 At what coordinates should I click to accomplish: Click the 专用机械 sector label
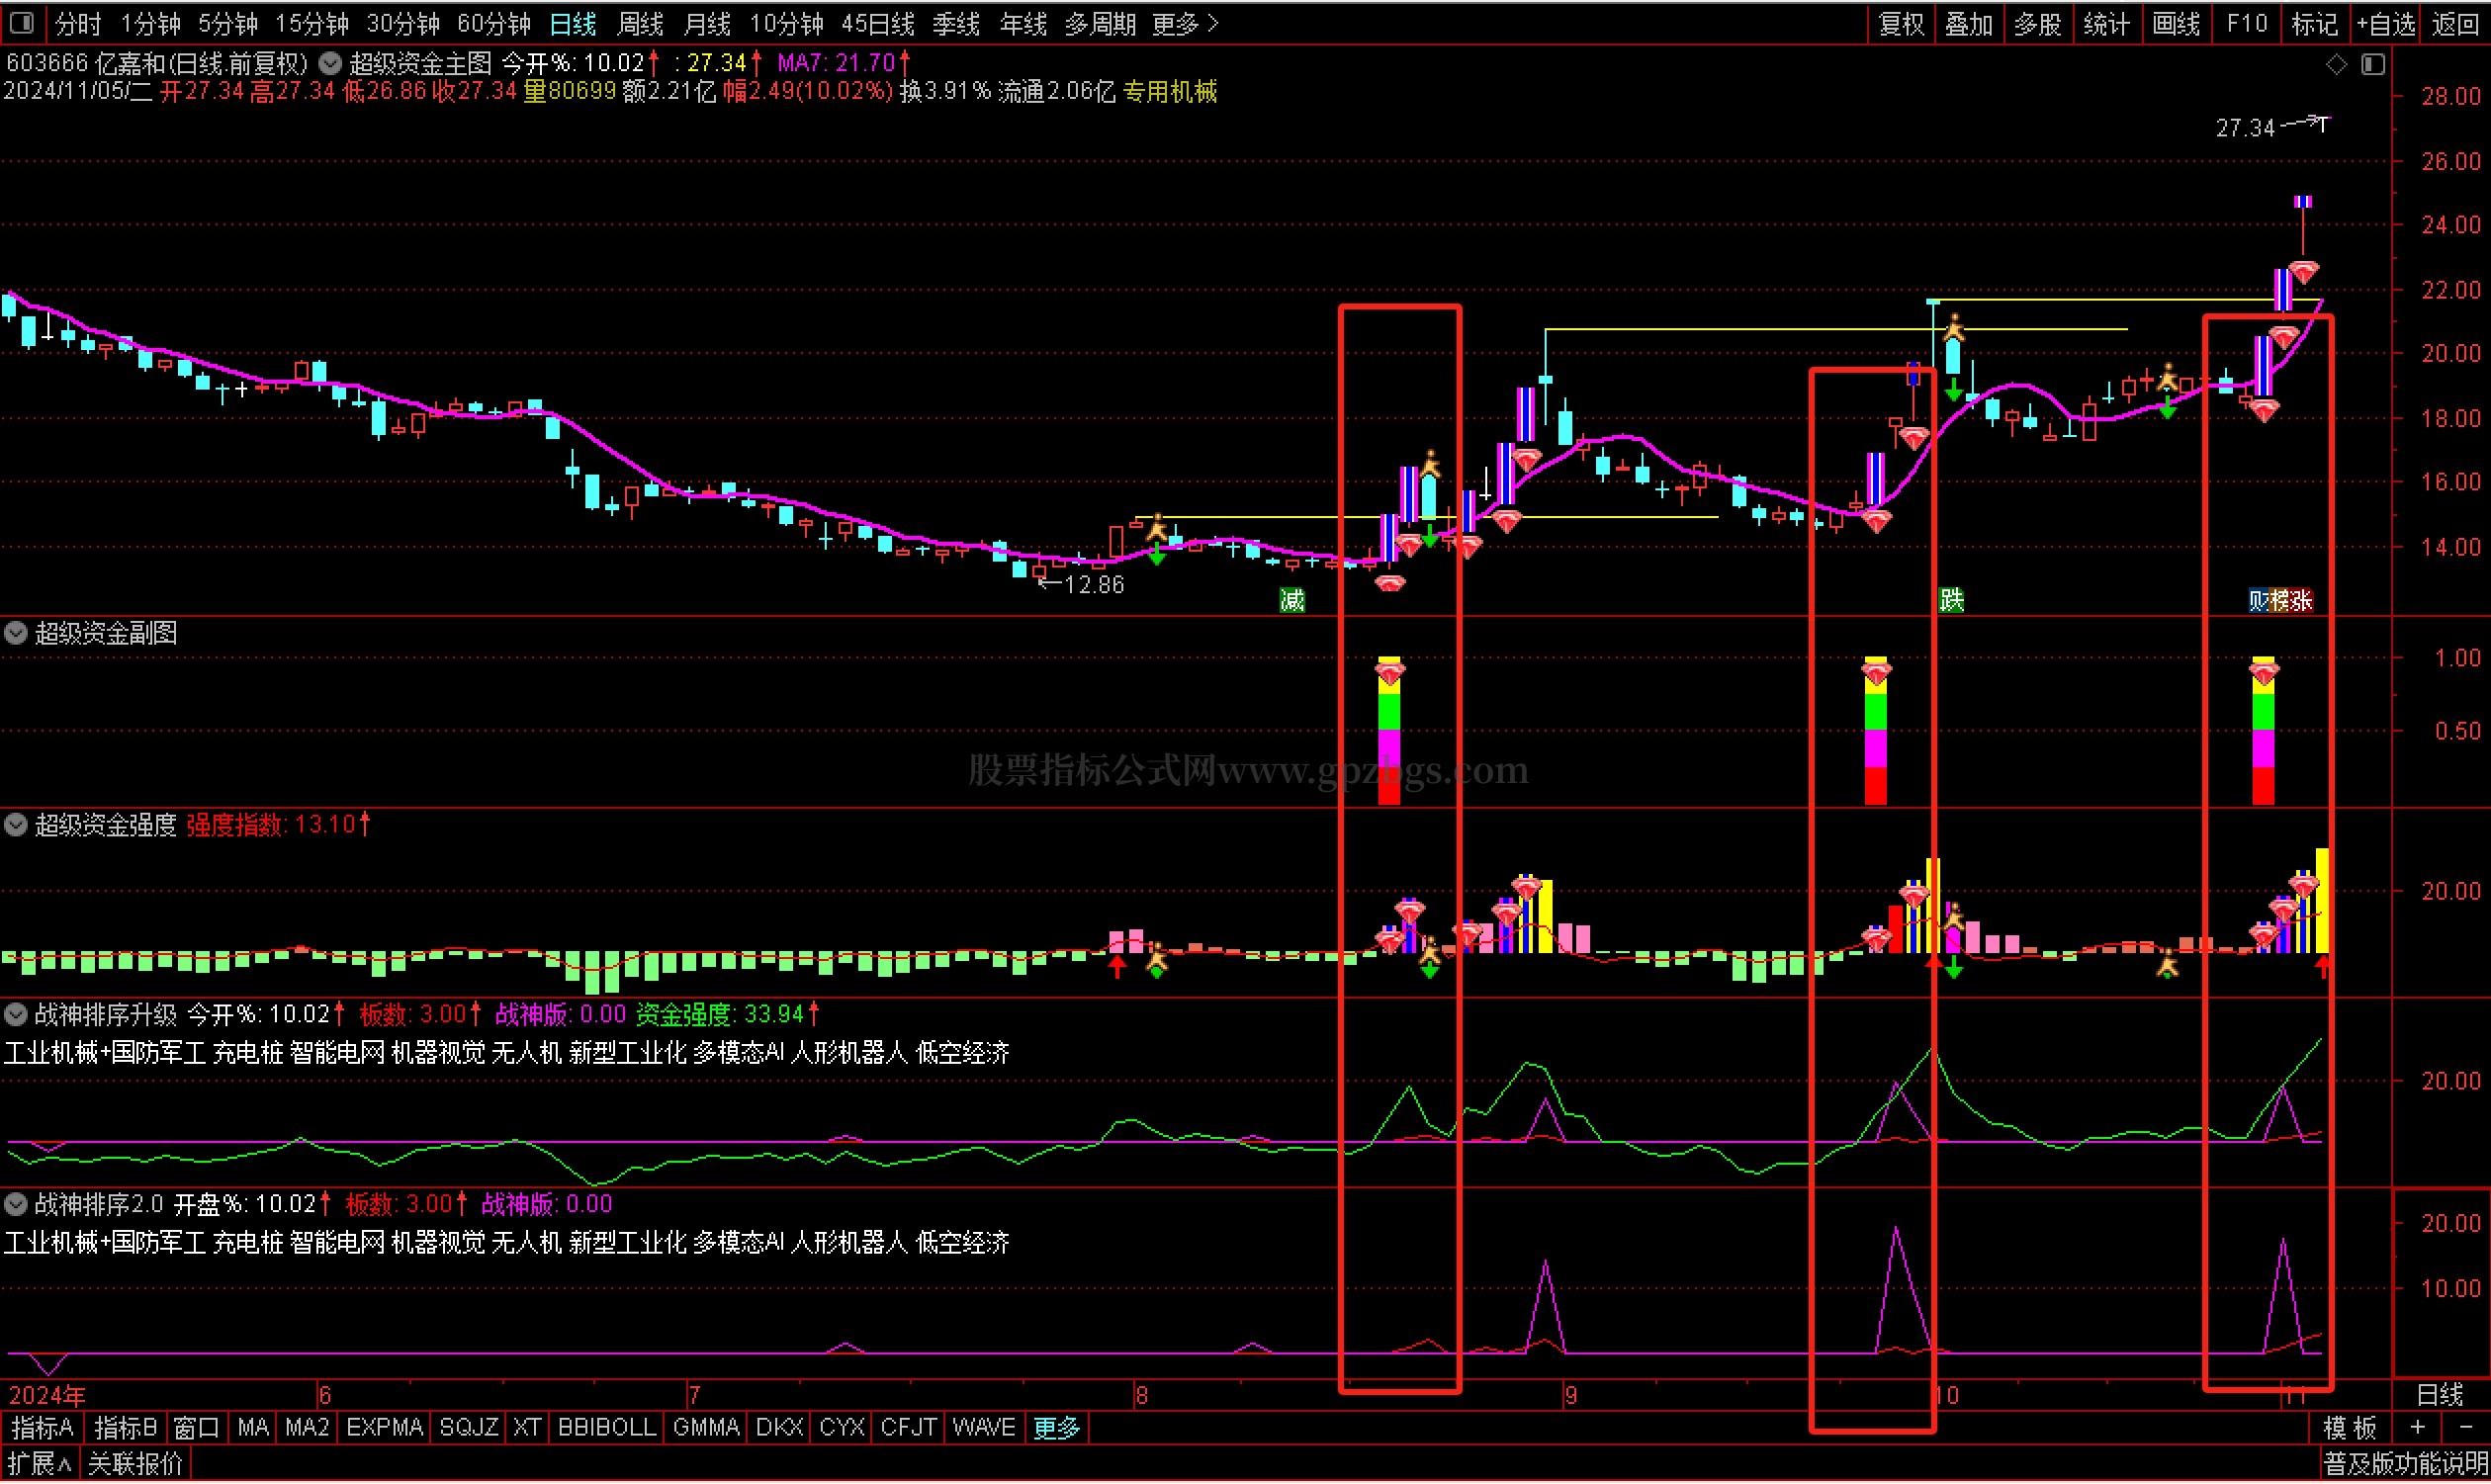(x=1169, y=93)
